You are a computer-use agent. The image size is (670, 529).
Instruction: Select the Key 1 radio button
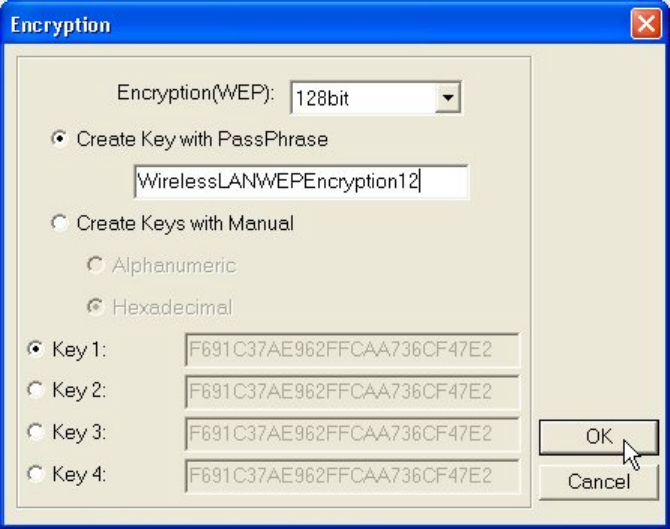(x=37, y=350)
